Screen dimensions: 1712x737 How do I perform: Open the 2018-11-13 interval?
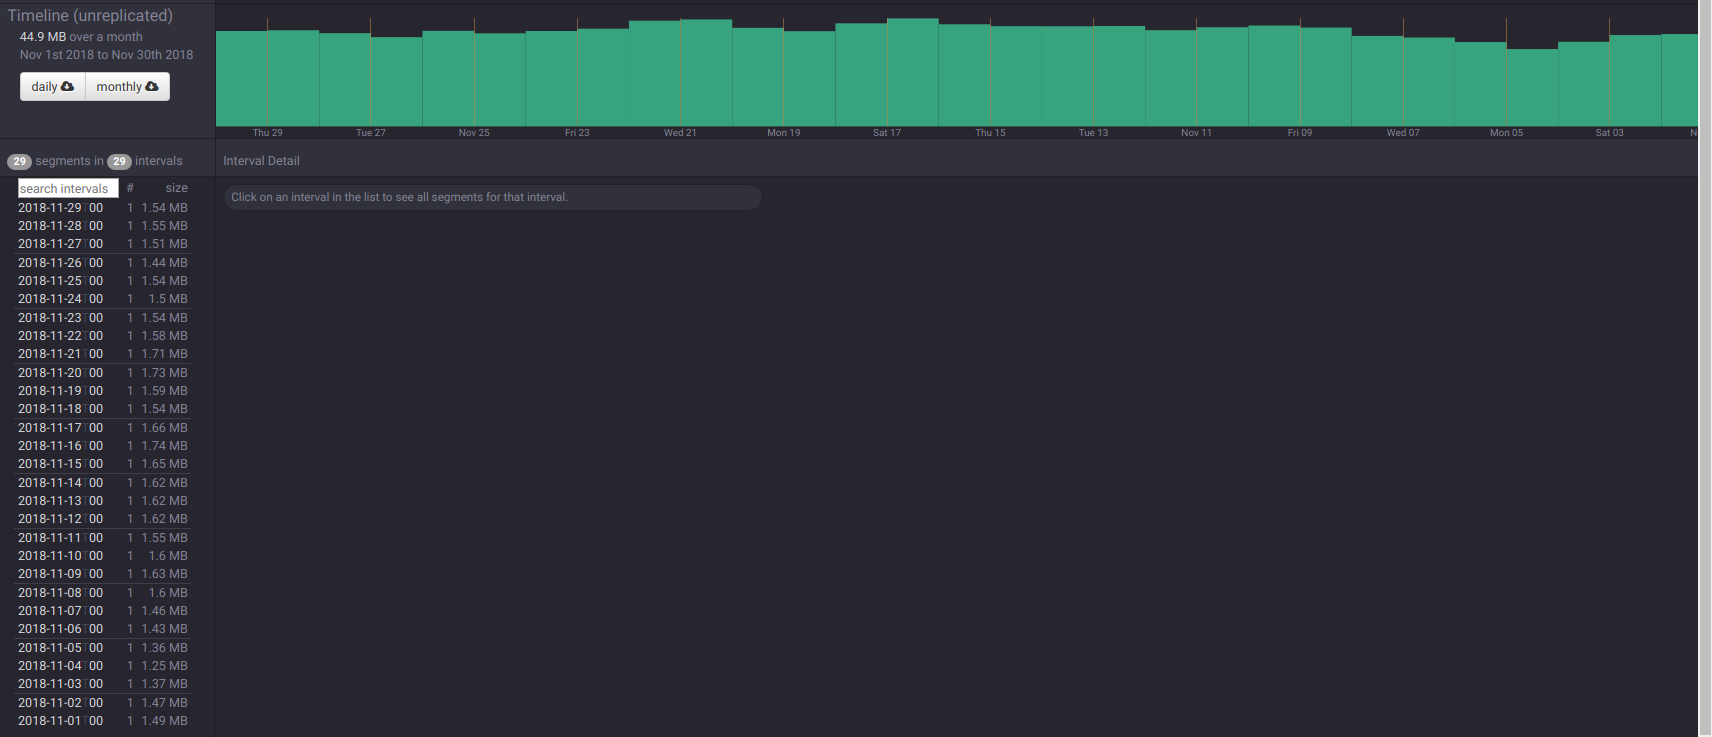tap(103, 501)
